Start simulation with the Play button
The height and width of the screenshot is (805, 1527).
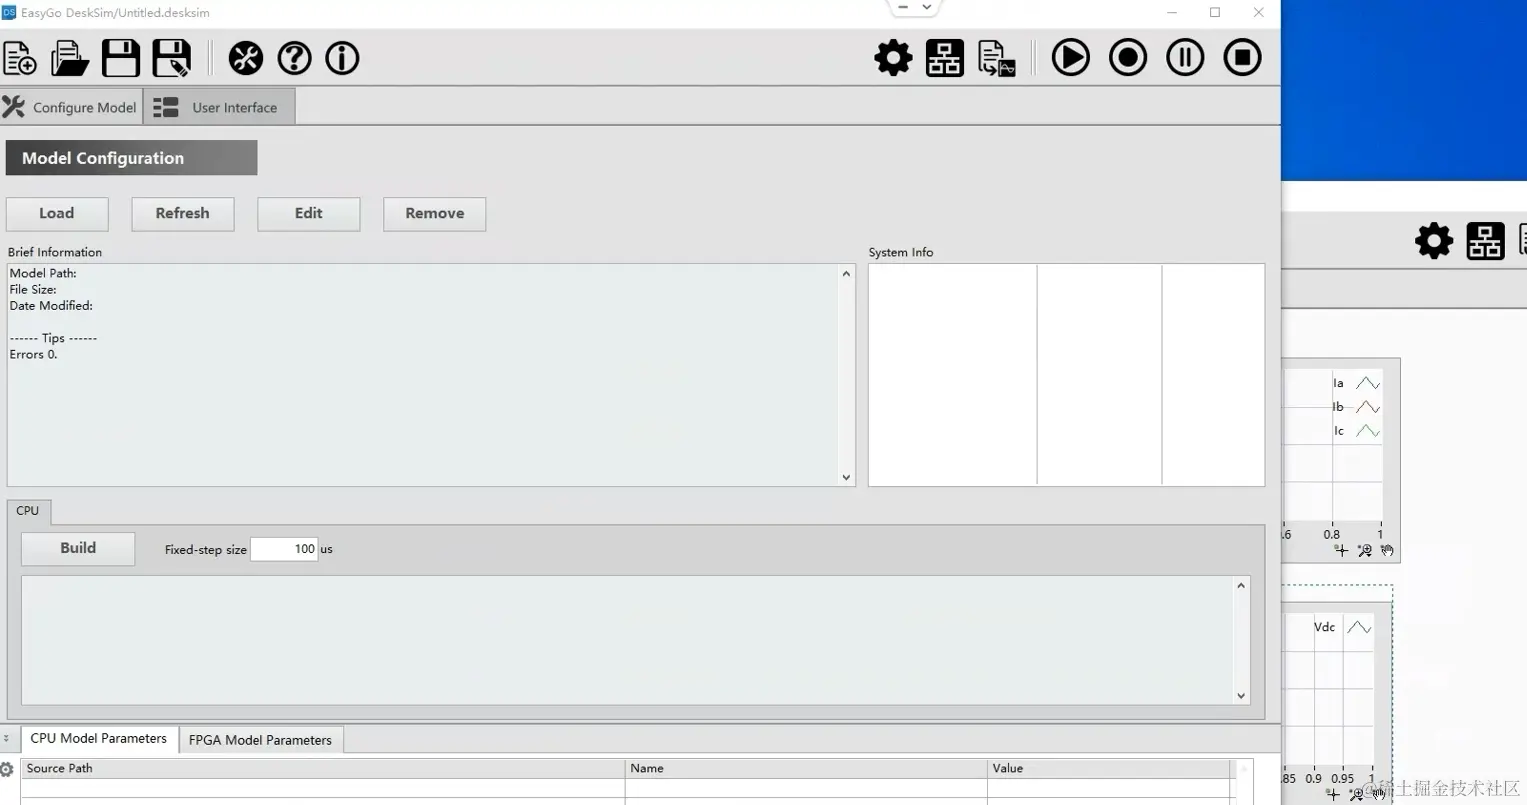pos(1070,57)
